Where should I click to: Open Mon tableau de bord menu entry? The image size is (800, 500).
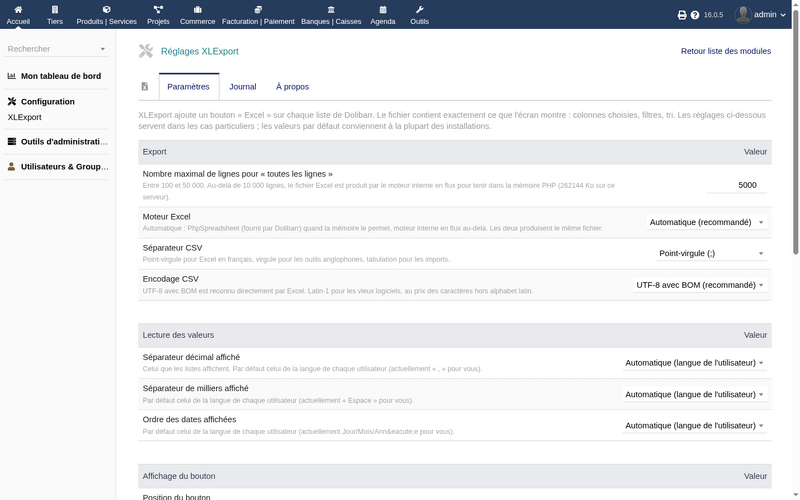pos(61,76)
